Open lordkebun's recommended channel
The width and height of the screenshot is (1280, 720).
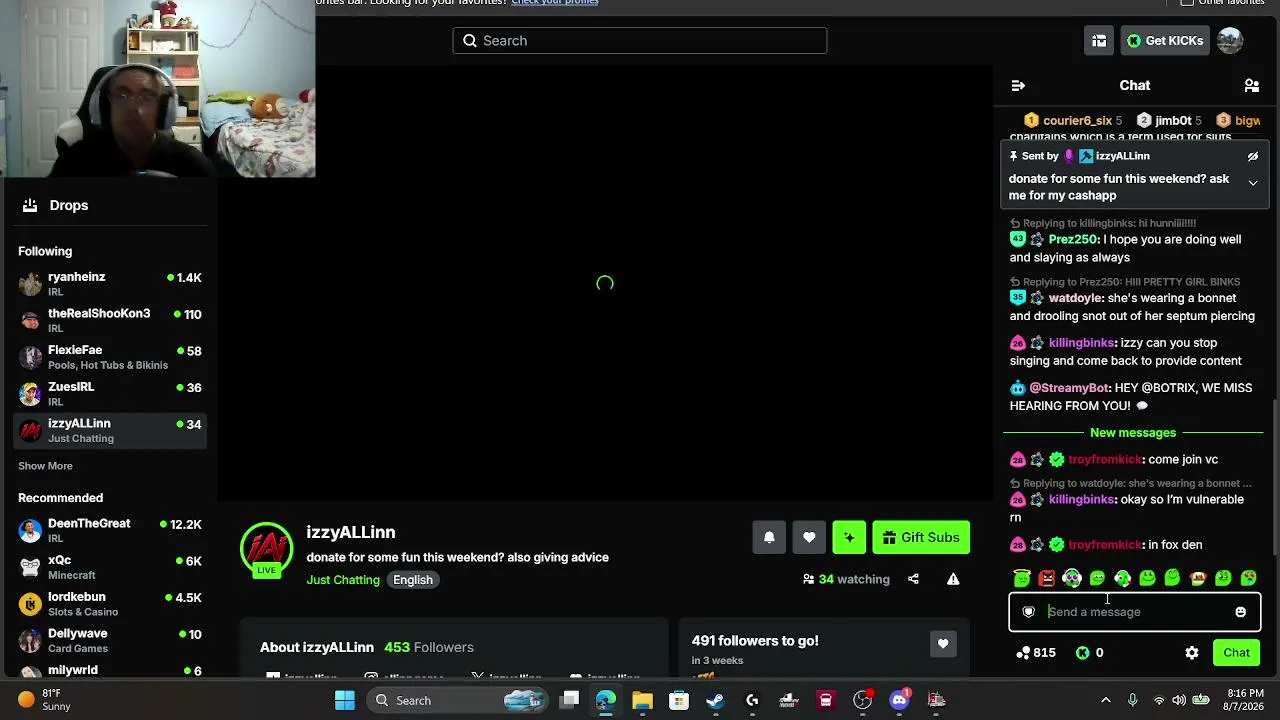tap(110, 604)
